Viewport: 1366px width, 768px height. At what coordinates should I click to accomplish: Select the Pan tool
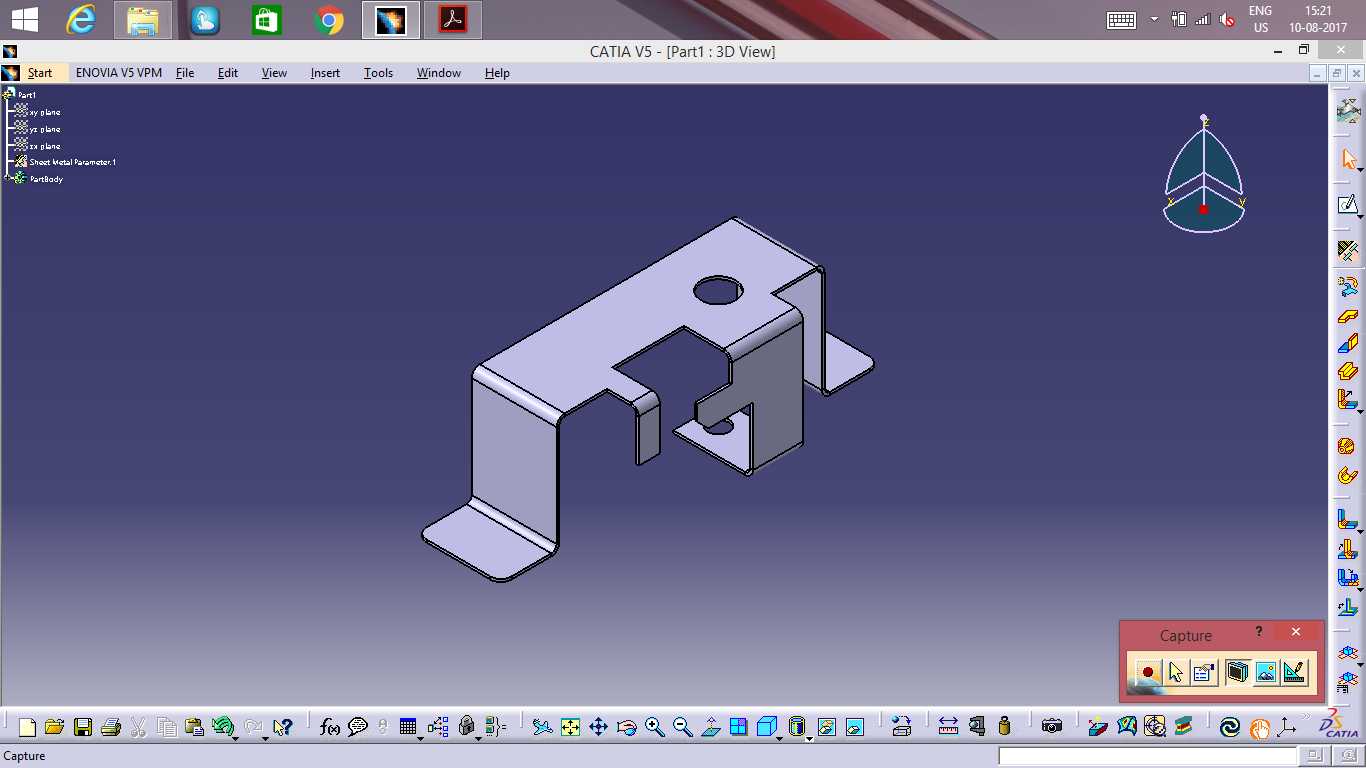(598, 727)
